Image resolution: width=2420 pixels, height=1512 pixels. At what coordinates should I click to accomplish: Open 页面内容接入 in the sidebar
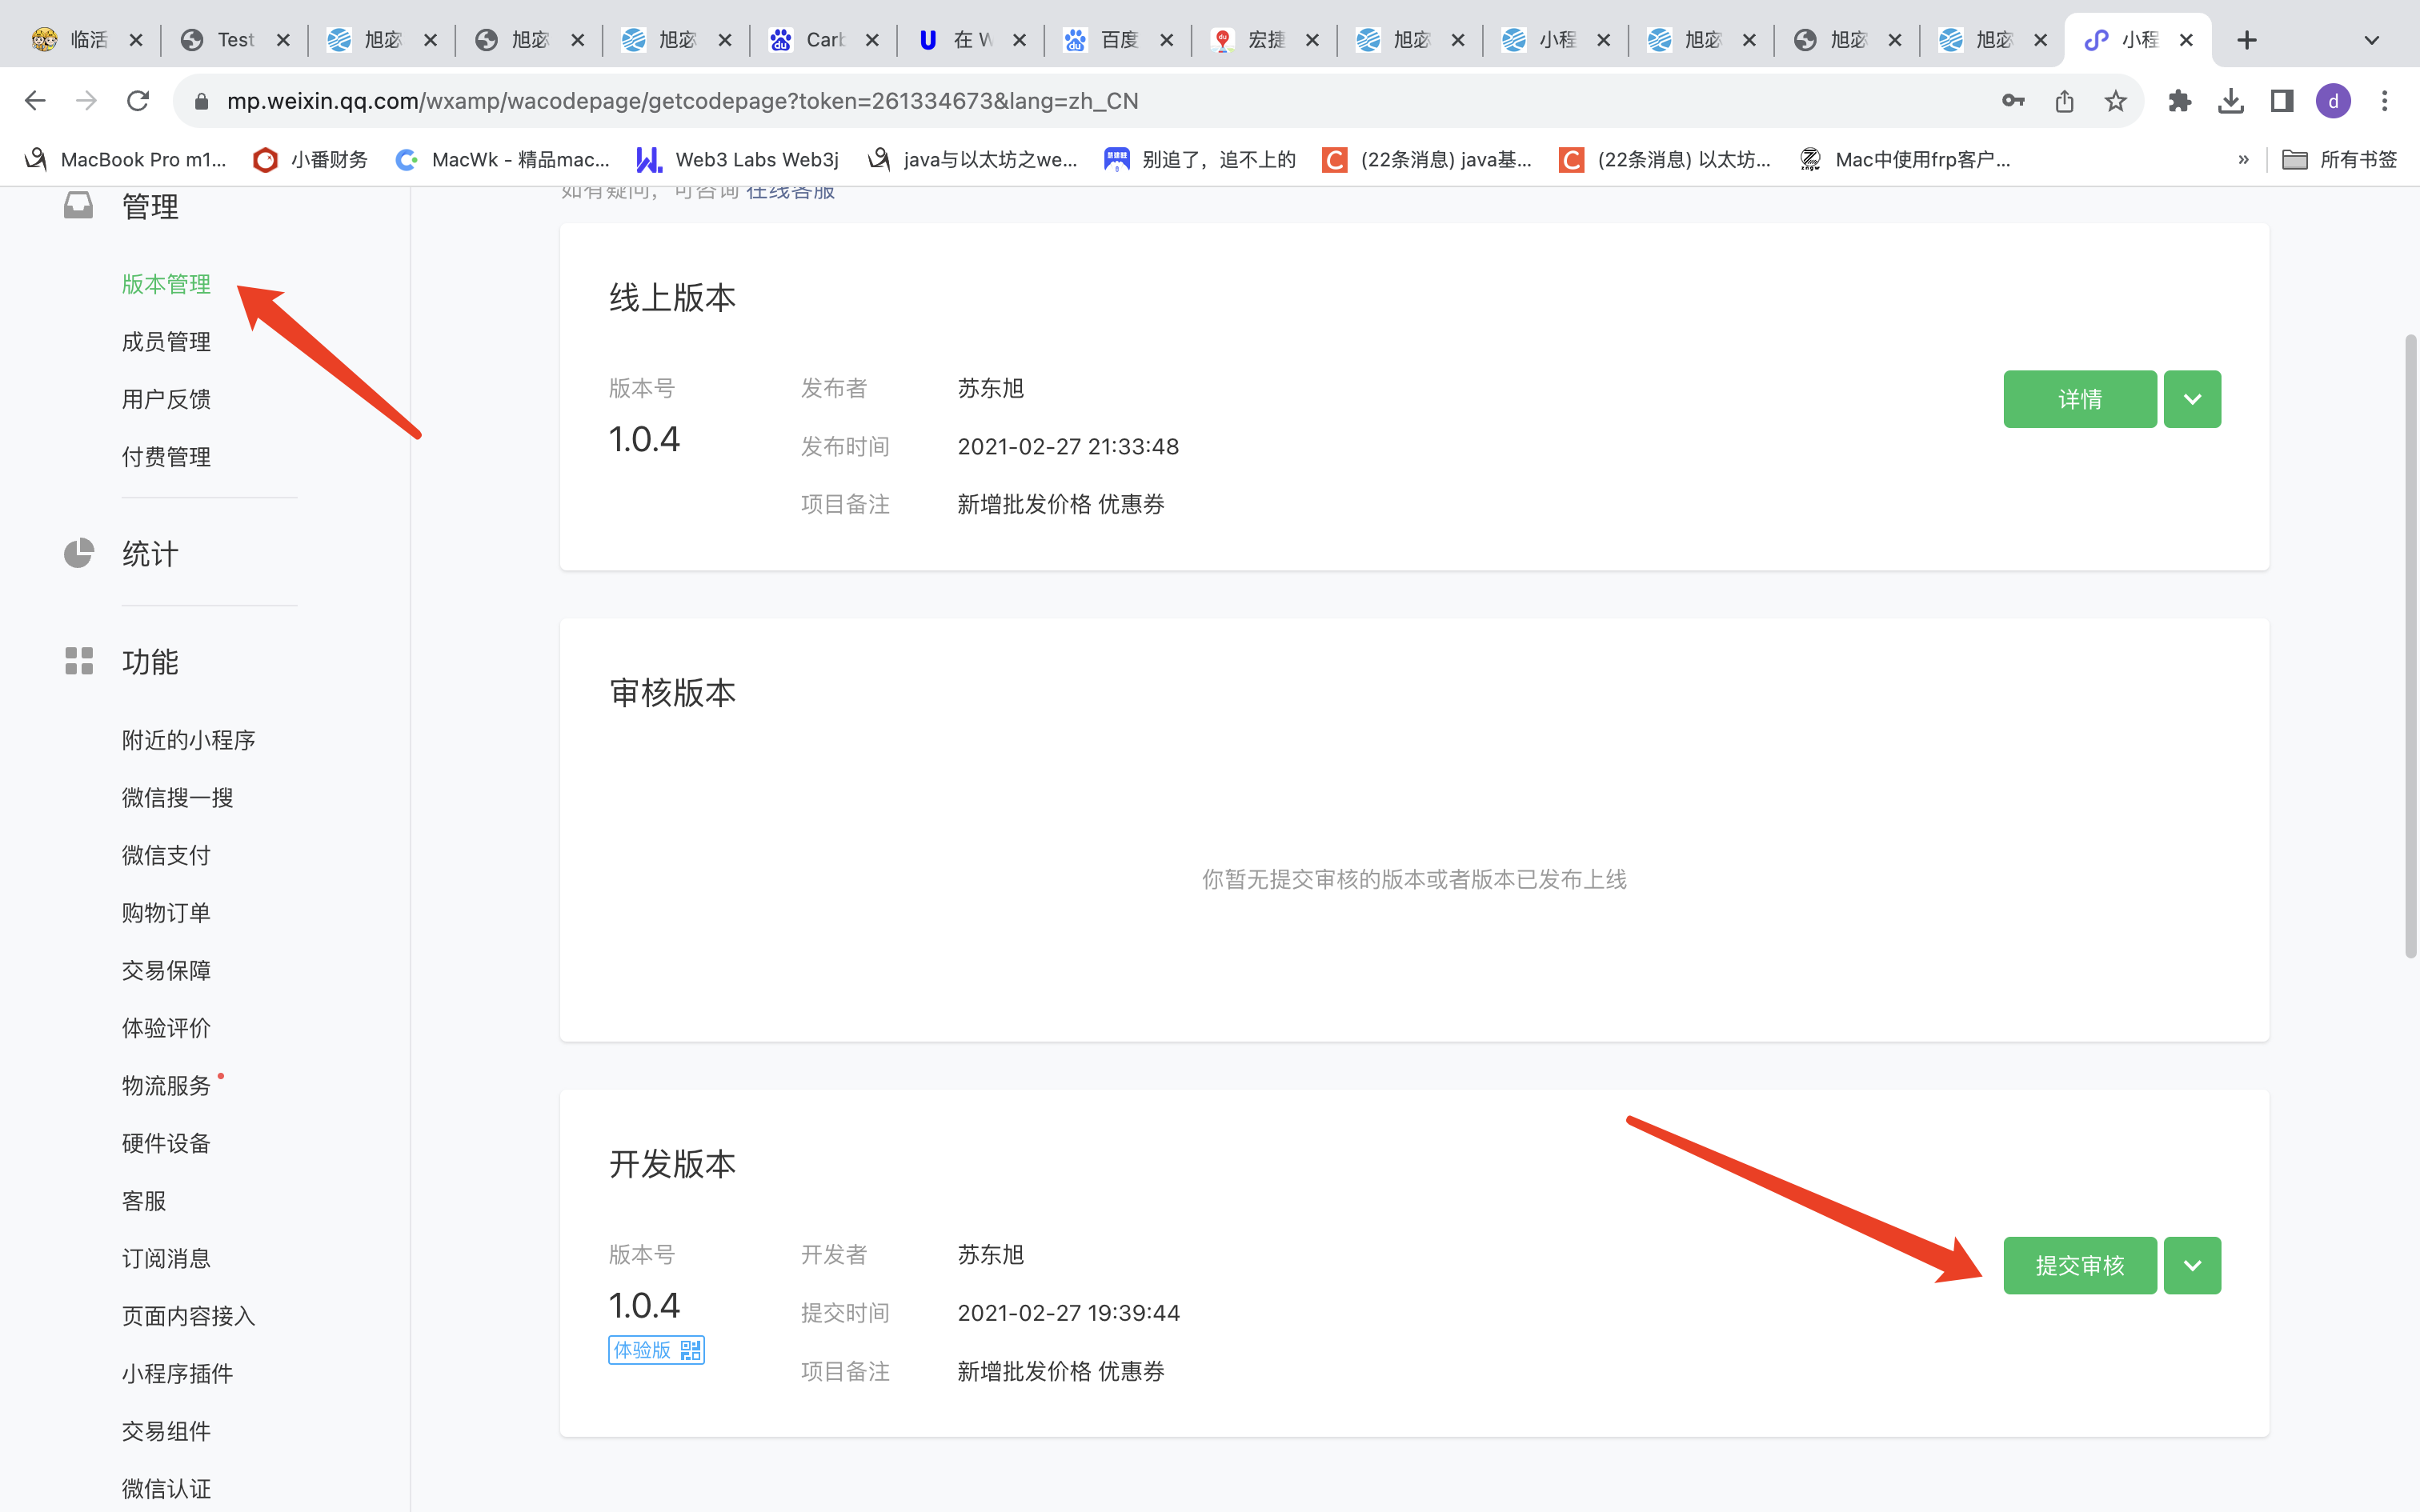[x=188, y=1316]
